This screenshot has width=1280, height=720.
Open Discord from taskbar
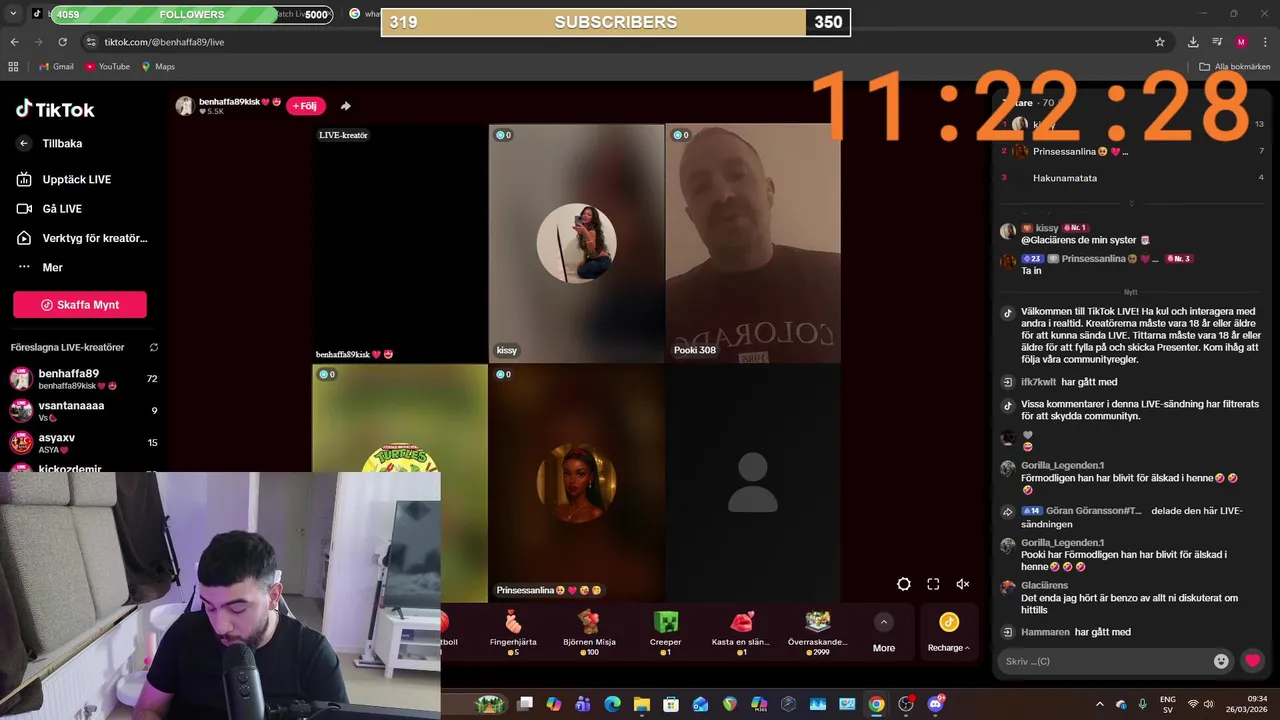[x=936, y=704]
